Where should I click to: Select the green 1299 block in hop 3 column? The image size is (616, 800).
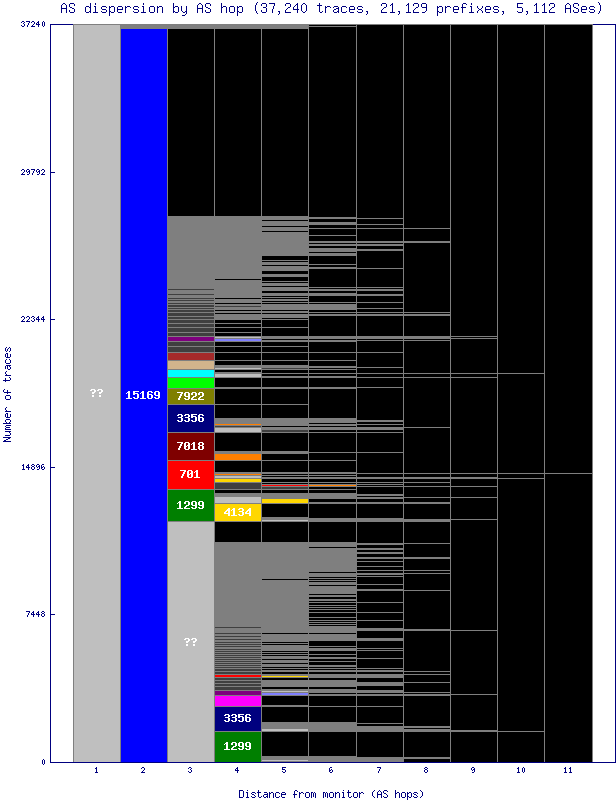(190, 505)
